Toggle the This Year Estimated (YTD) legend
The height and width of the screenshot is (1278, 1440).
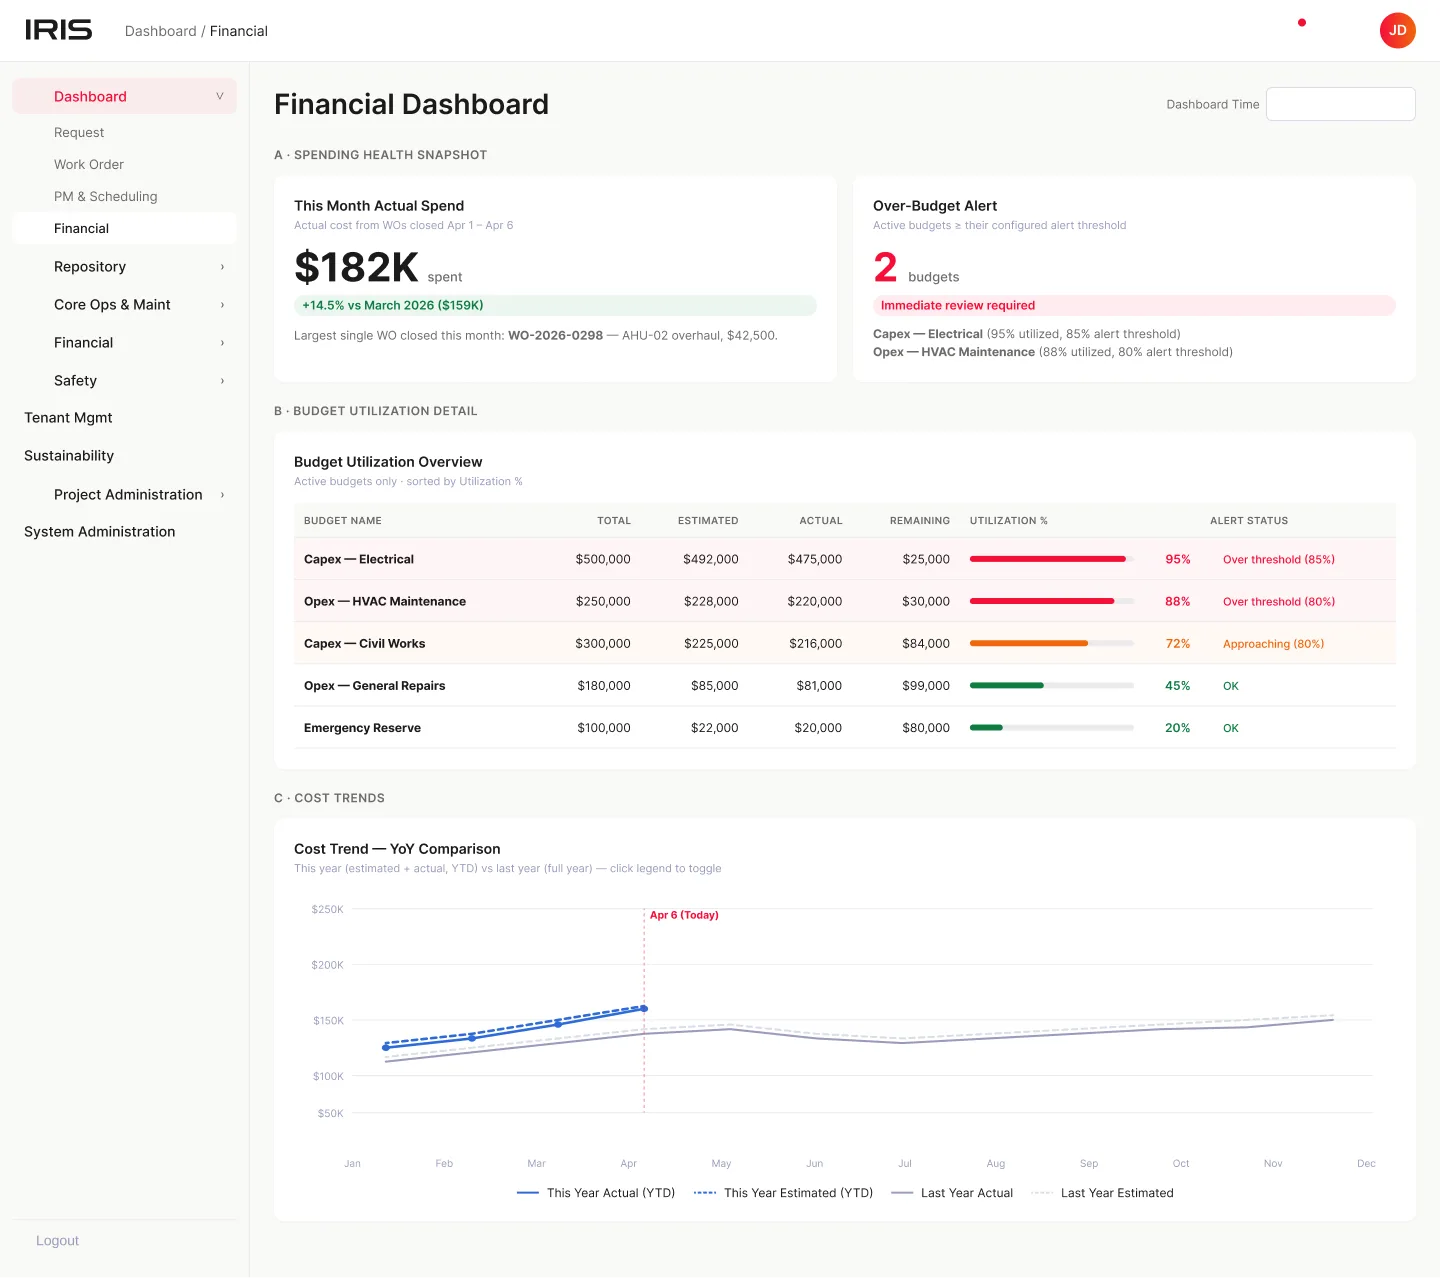coord(783,1192)
